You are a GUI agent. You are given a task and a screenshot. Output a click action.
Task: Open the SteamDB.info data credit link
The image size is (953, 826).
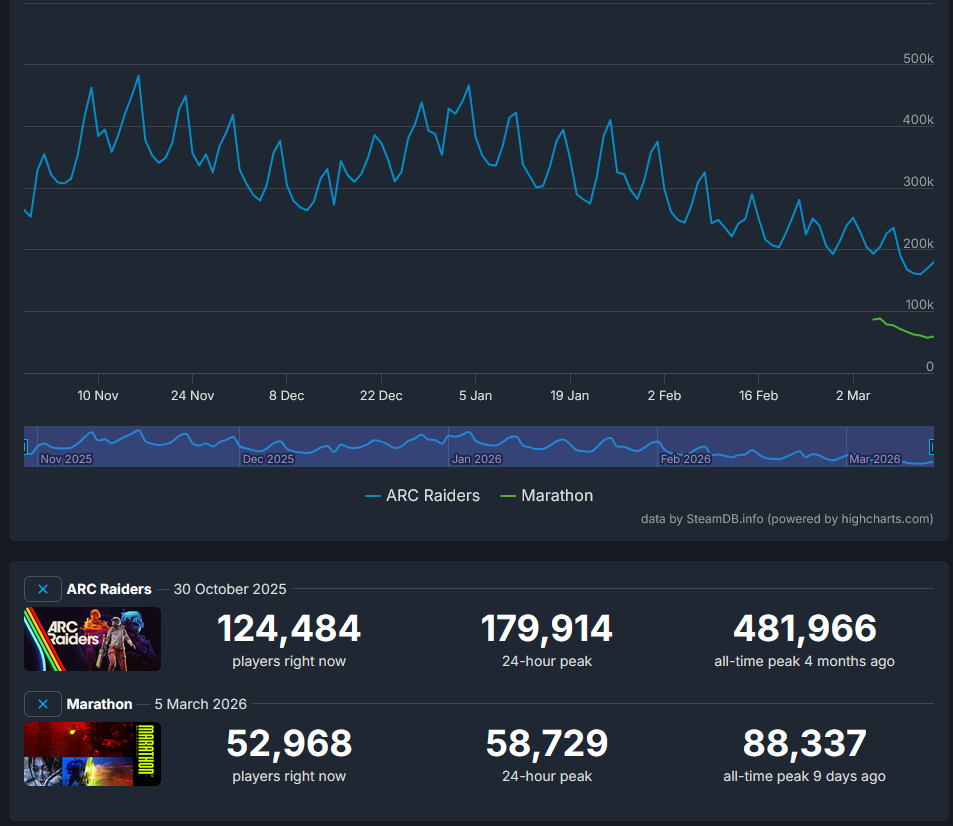click(x=724, y=519)
